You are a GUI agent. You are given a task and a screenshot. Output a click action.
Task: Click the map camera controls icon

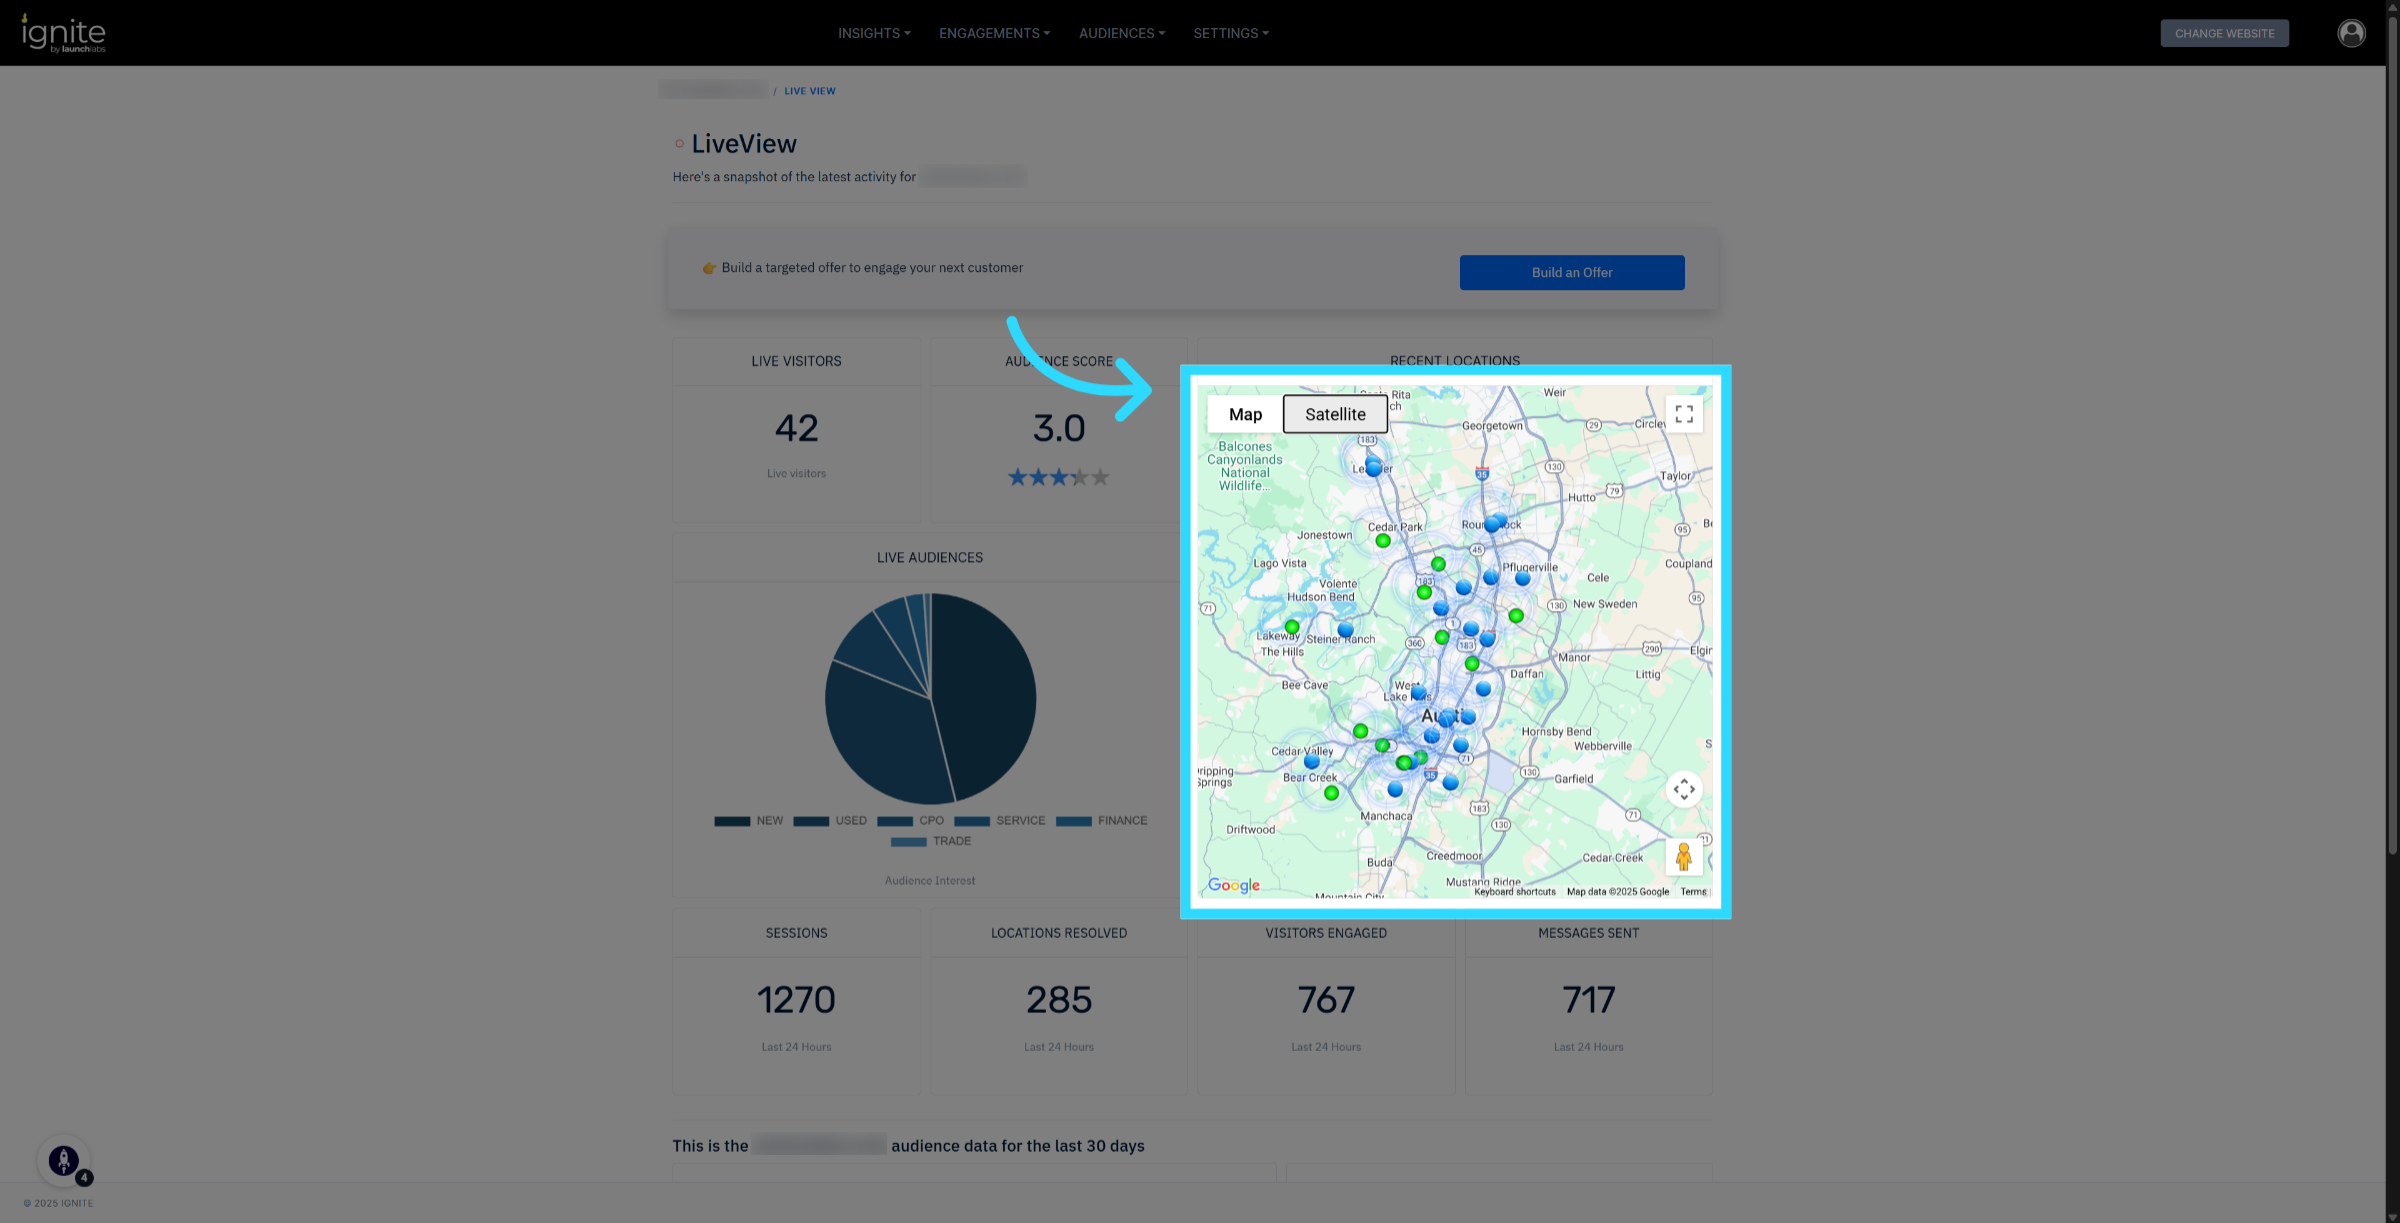tap(1684, 789)
